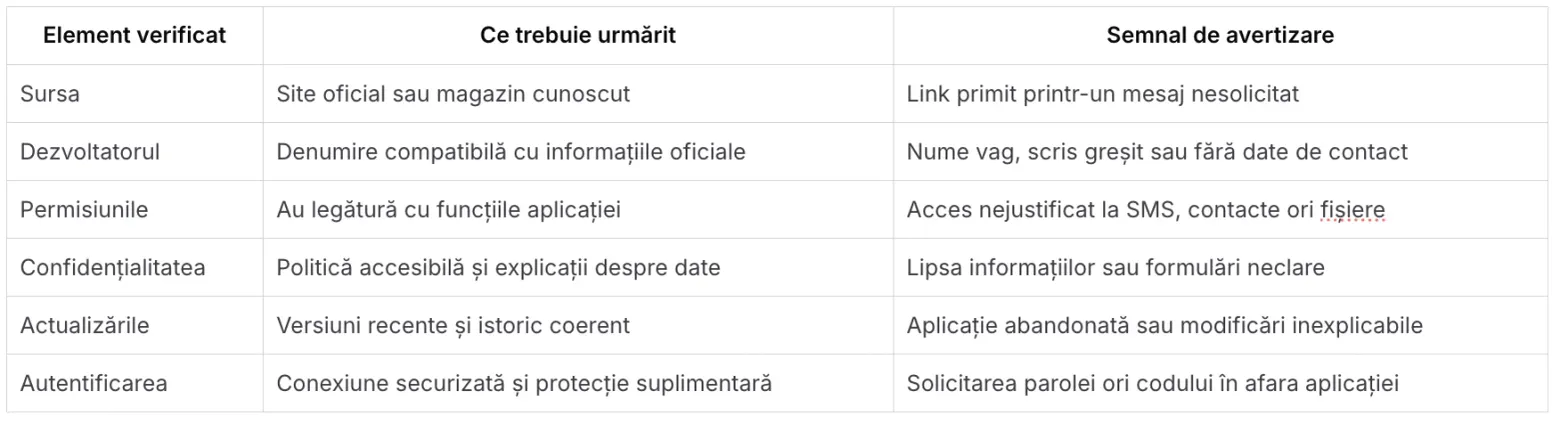Click the 'Semnal de avertizare' column header
Screen dimensions: 1560x424
pyautogui.click(x=1220, y=35)
